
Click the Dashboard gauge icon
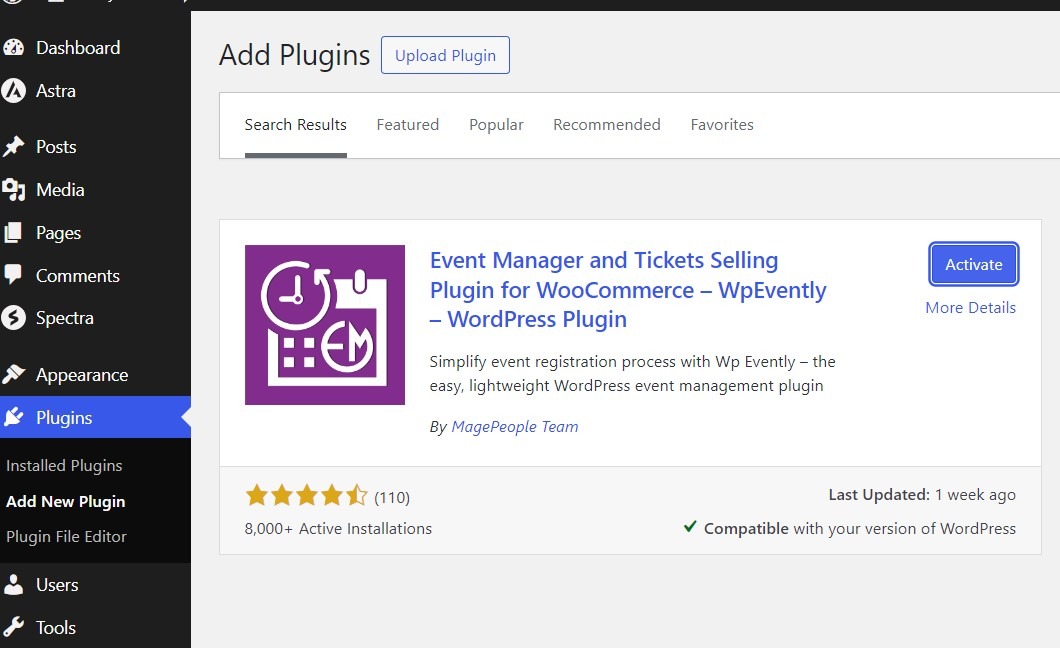[13, 48]
